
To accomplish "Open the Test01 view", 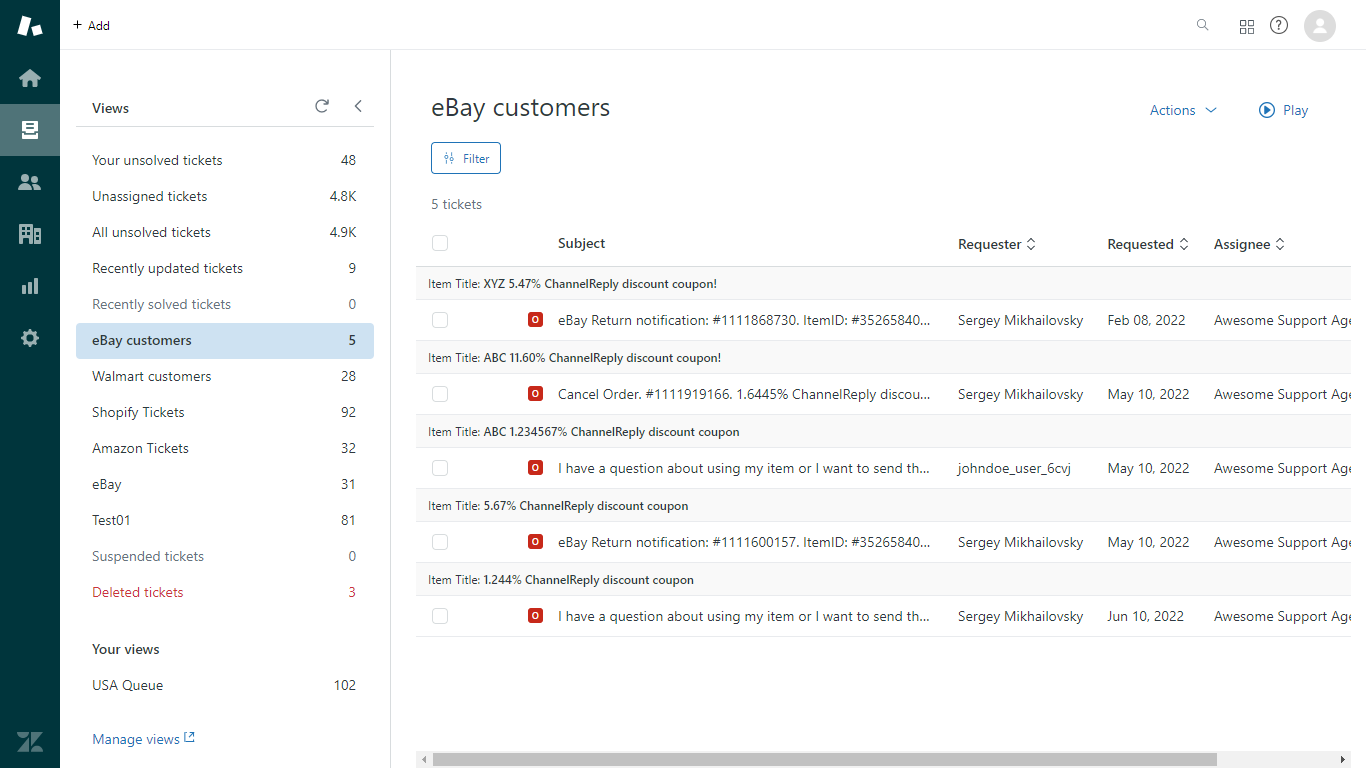I will click(x=225, y=520).
